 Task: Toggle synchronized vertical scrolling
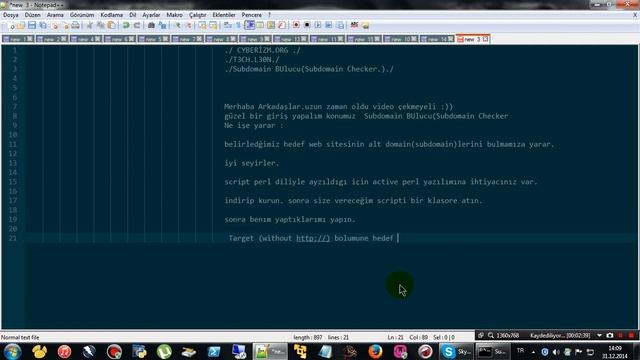coord(202,25)
